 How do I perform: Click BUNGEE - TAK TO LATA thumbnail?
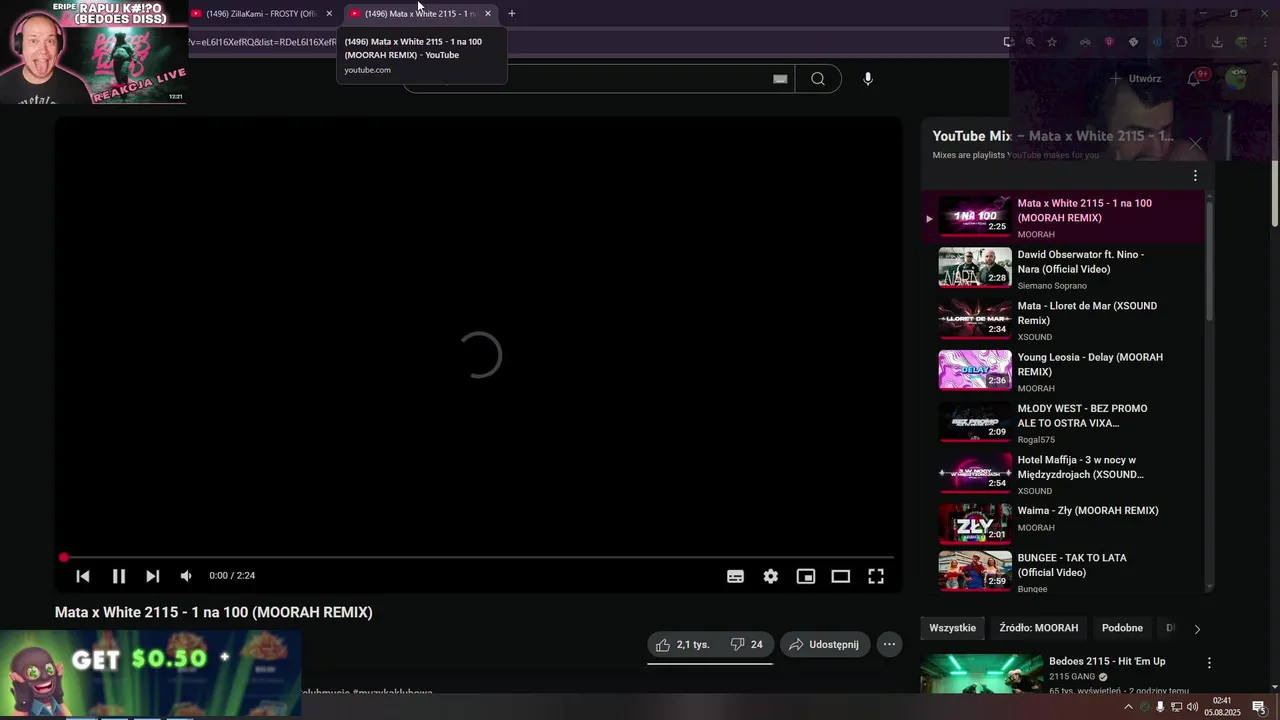(975, 571)
